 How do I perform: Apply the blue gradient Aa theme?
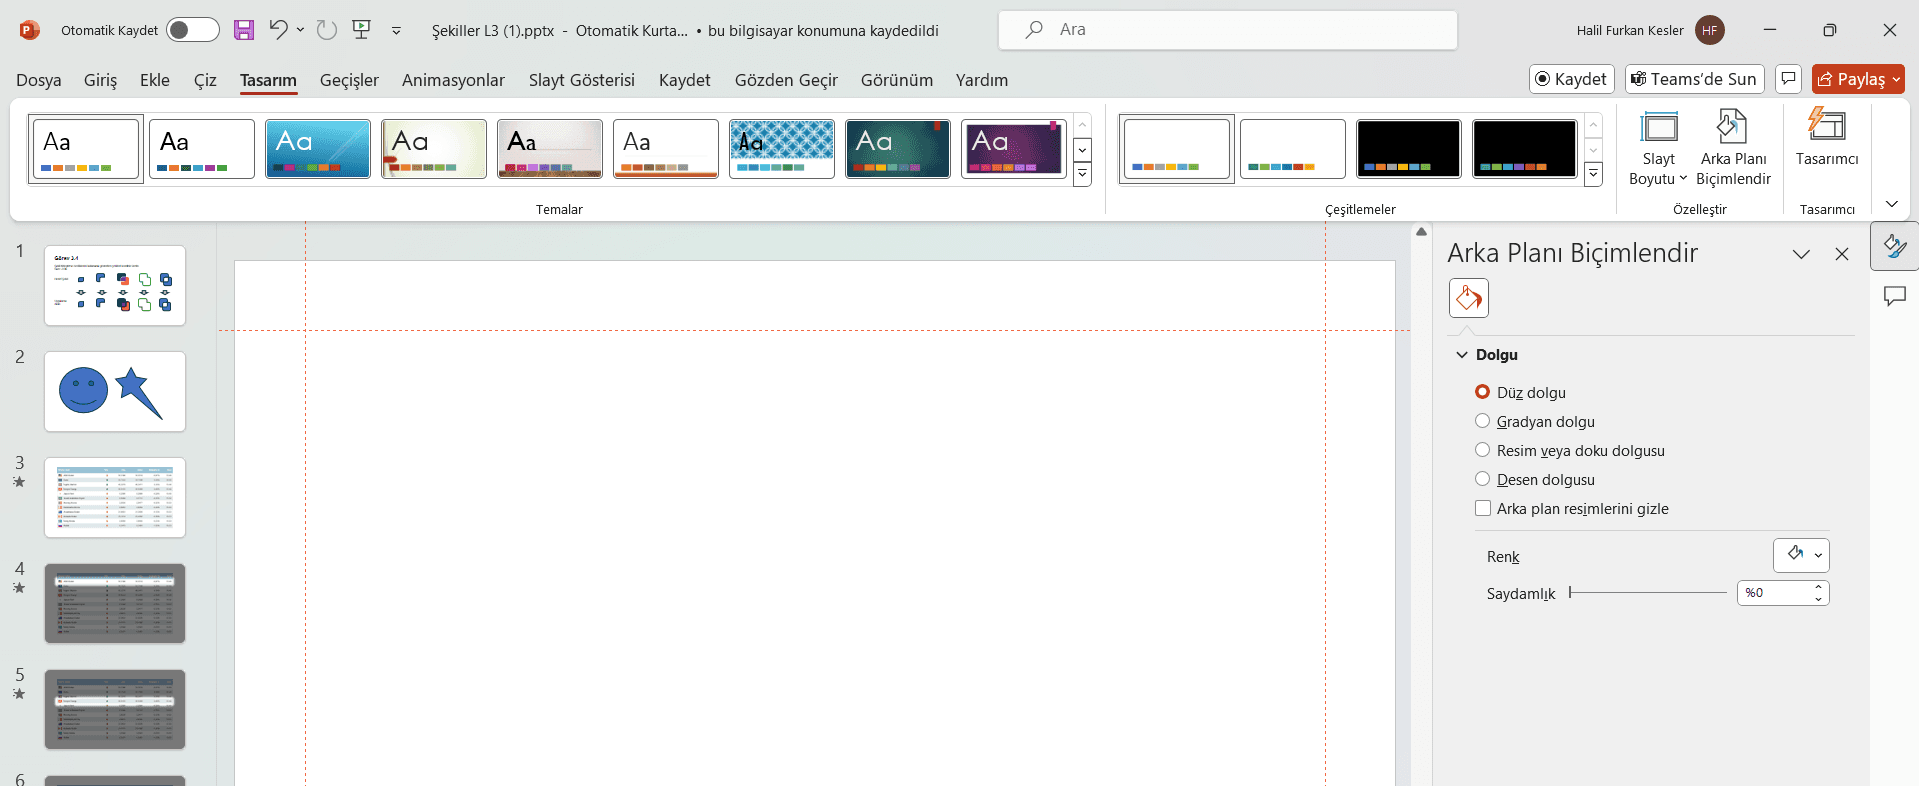318,149
